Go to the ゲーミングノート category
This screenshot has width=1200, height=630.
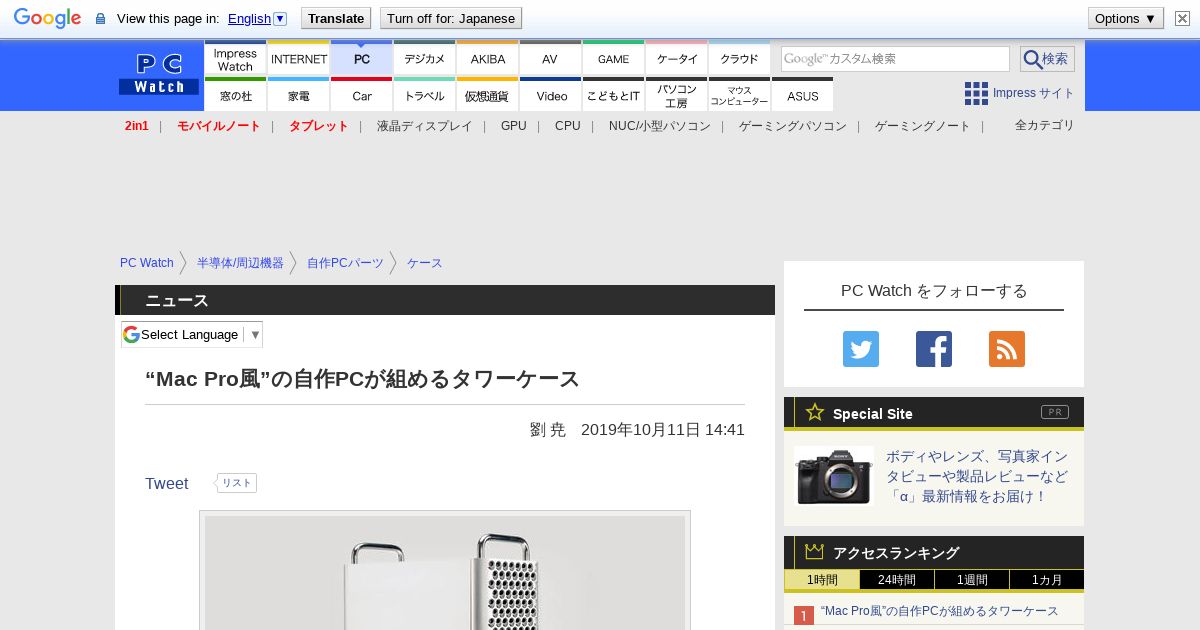(x=923, y=126)
